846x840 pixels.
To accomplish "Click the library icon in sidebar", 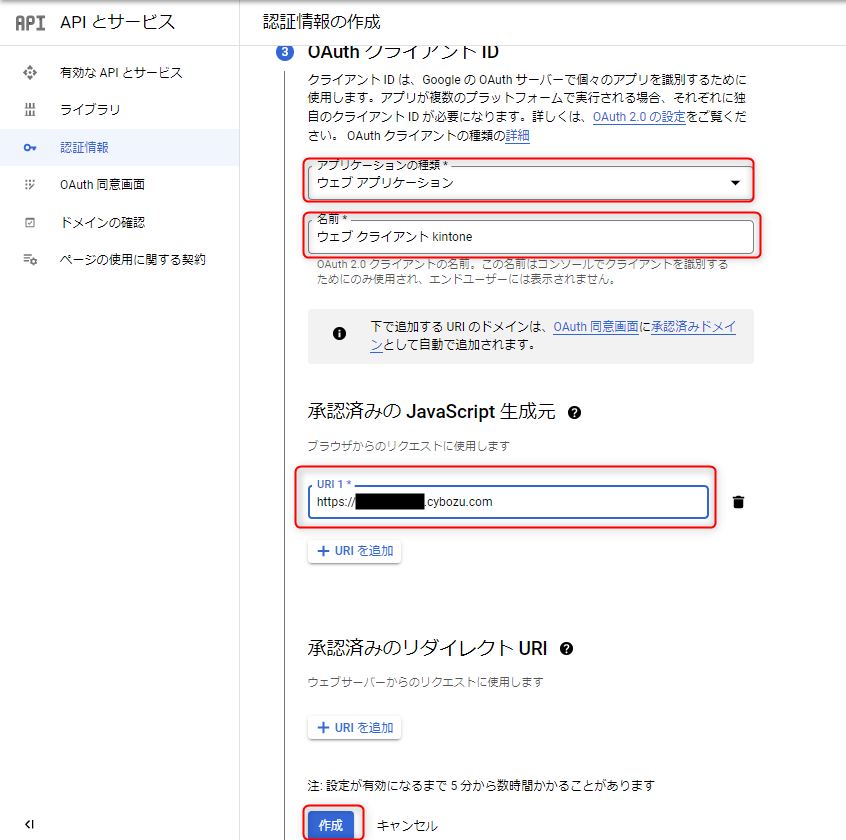I will click(x=30, y=109).
